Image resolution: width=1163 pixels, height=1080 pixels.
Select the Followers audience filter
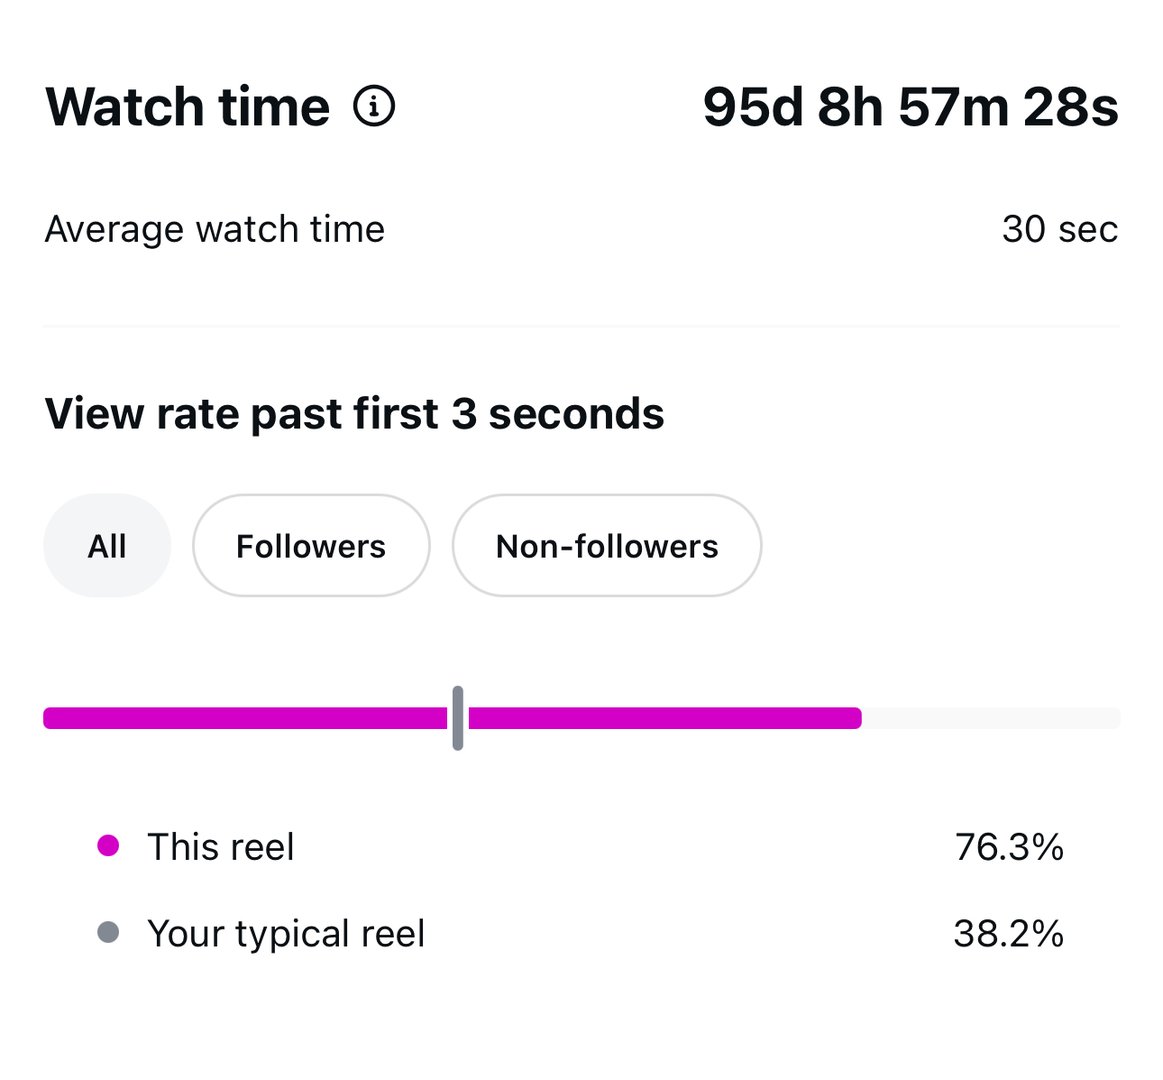pos(311,546)
